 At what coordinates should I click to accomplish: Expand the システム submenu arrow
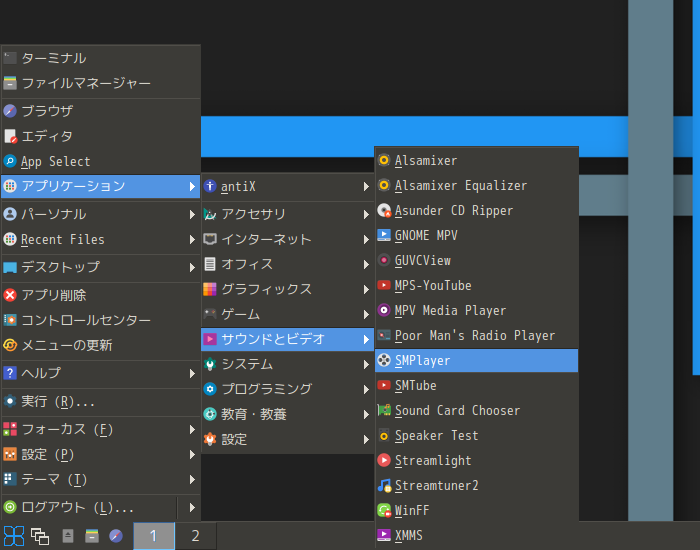coord(366,364)
